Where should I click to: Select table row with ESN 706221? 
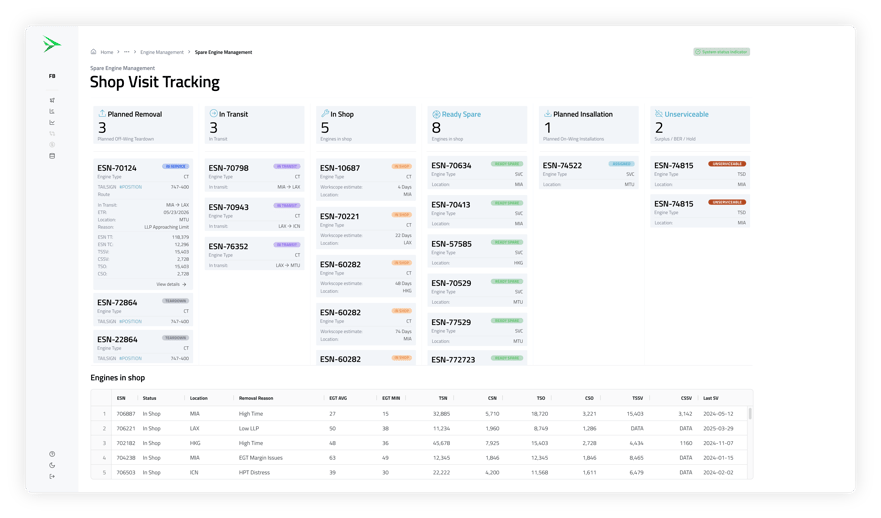point(420,428)
